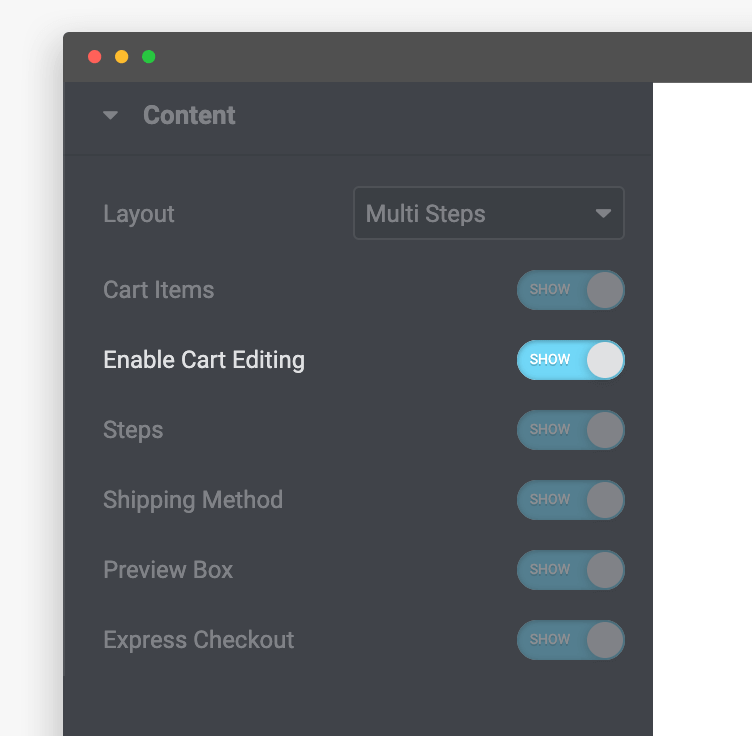Toggle the Shipping Method switch
752x736 pixels.
[571, 500]
